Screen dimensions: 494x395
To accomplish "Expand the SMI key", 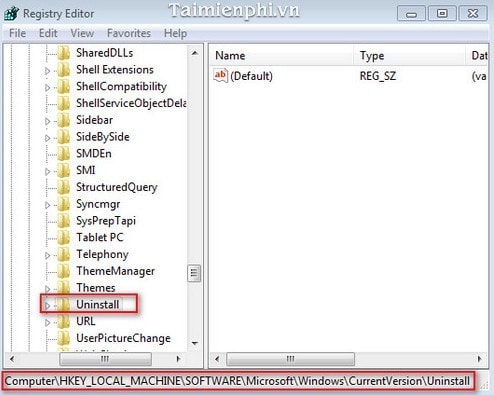I will [x=48, y=171].
